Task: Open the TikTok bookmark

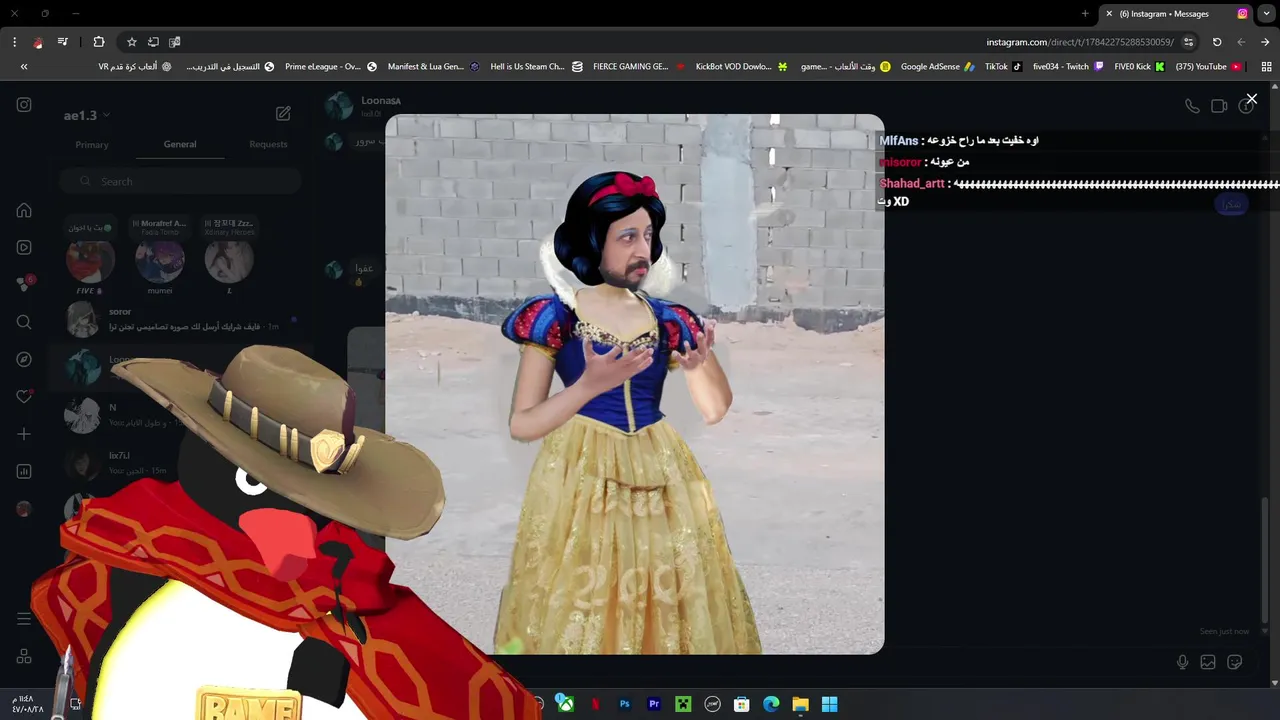Action: pyautogui.click(x=1003, y=67)
